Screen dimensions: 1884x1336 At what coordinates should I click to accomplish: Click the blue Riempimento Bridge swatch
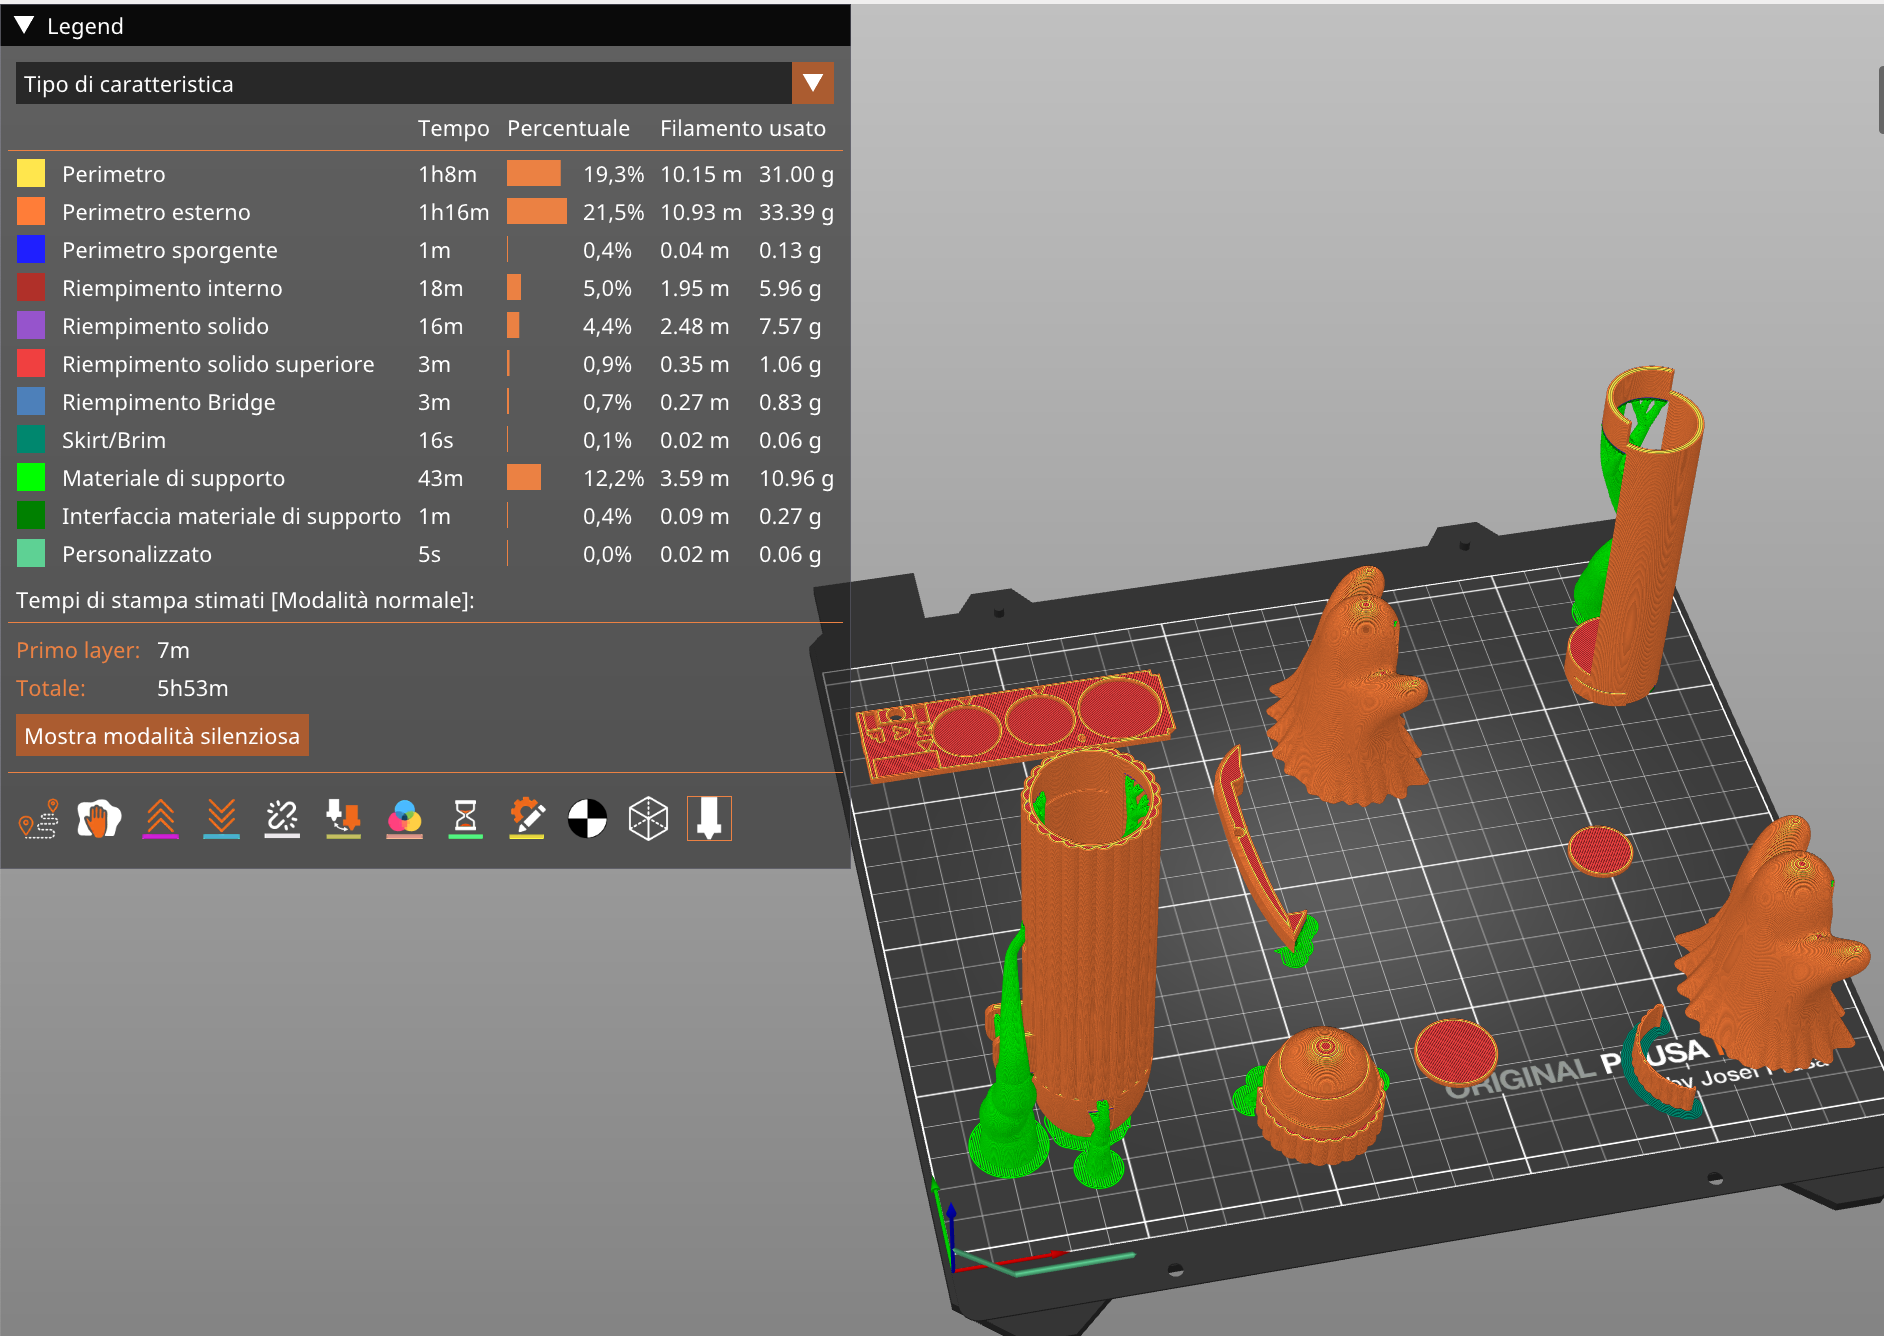click(x=31, y=402)
